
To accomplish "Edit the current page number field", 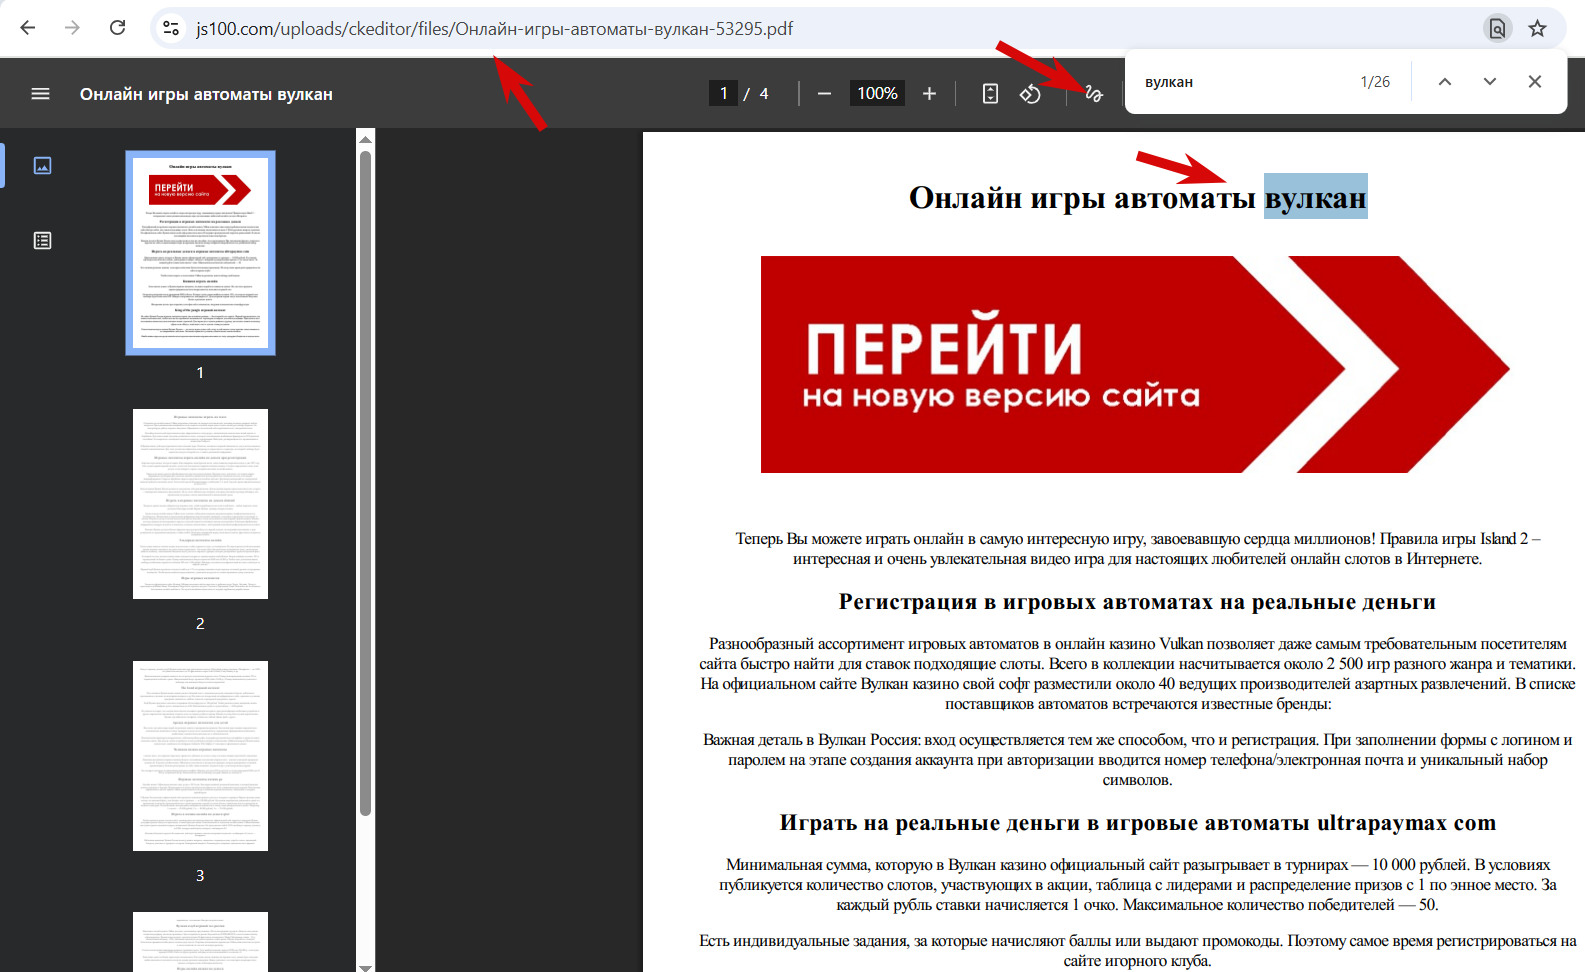I will pos(723,93).
